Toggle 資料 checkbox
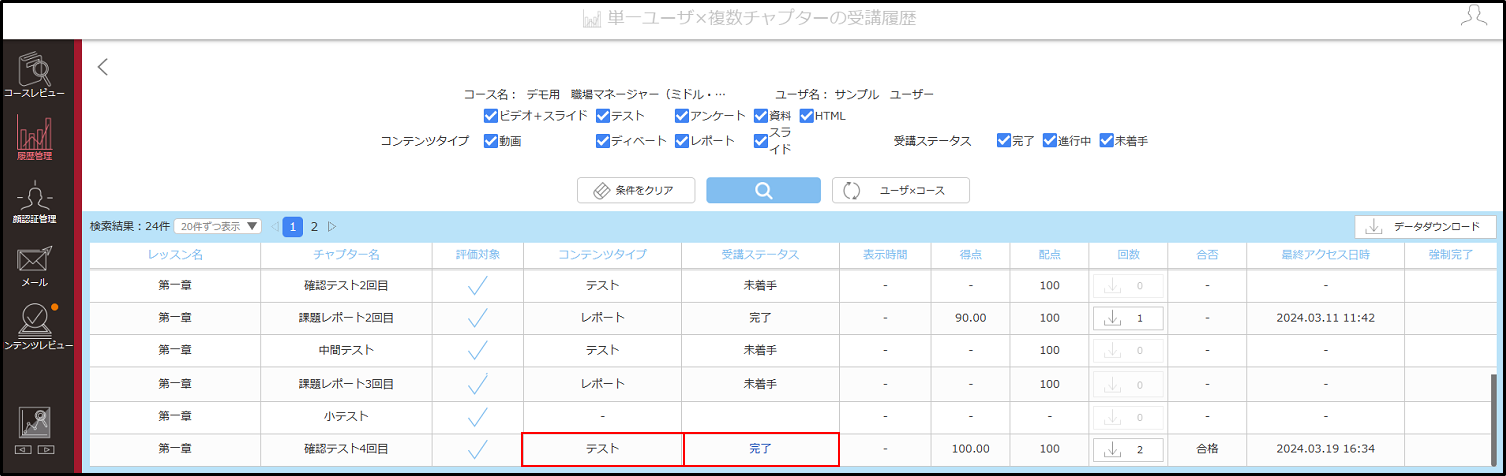 [x=760, y=116]
